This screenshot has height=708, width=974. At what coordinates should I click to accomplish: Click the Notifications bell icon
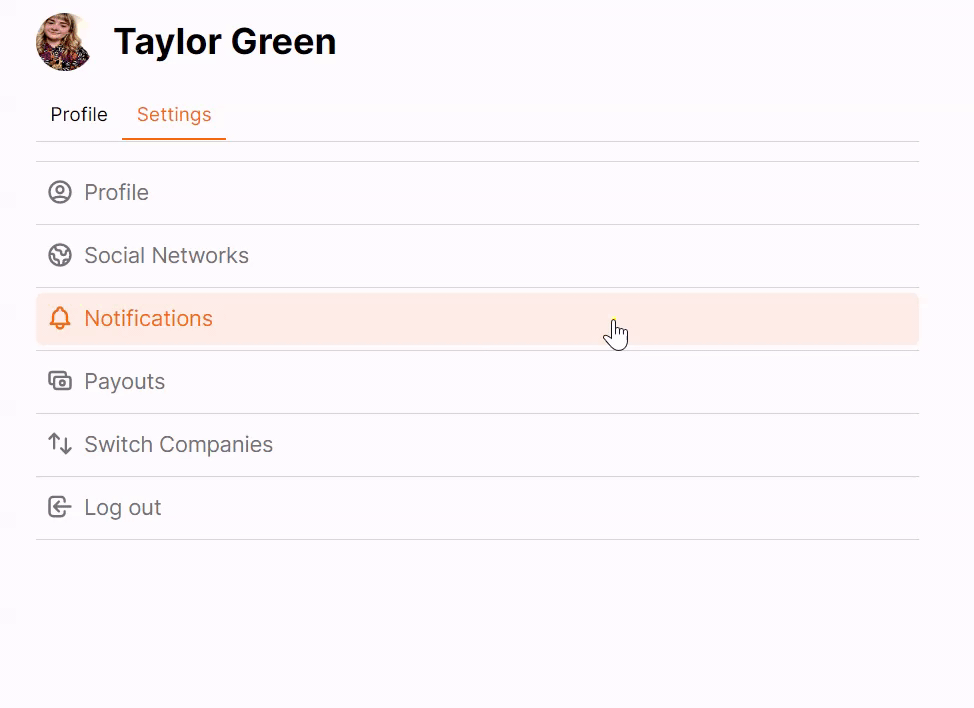pos(60,318)
